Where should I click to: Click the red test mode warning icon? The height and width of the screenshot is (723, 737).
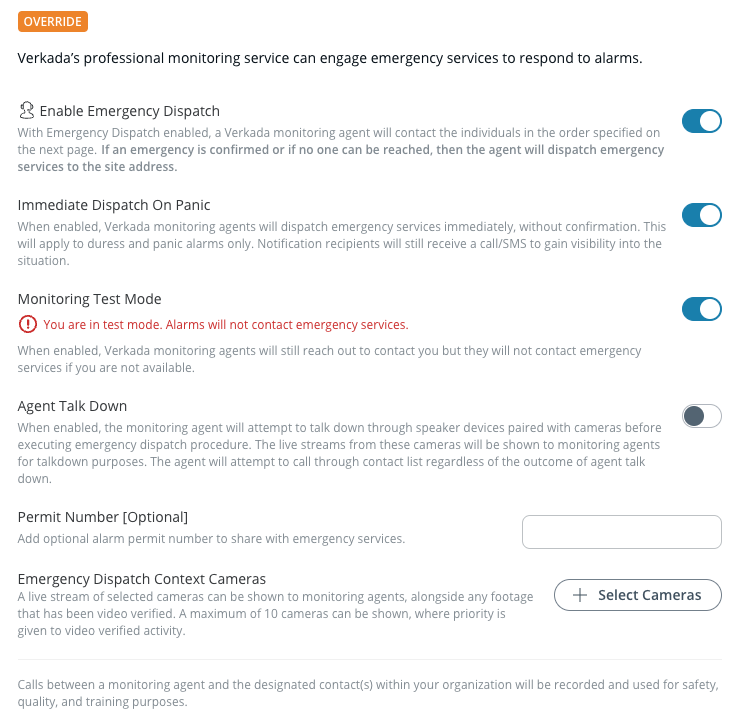click(27, 324)
